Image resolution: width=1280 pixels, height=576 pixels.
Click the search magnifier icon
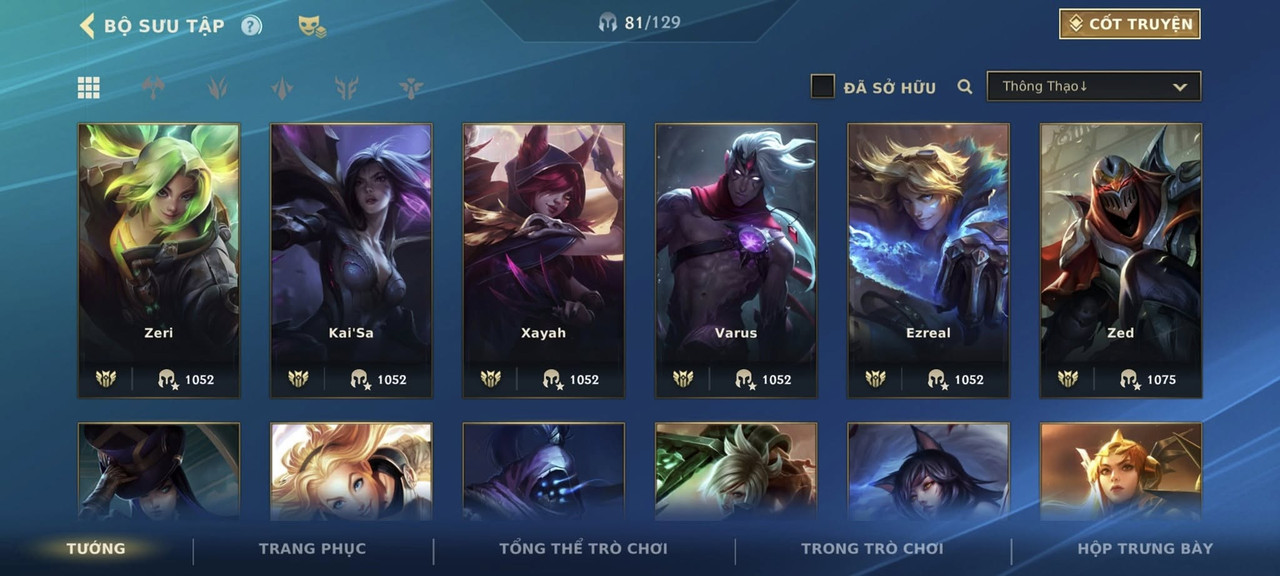coord(965,87)
